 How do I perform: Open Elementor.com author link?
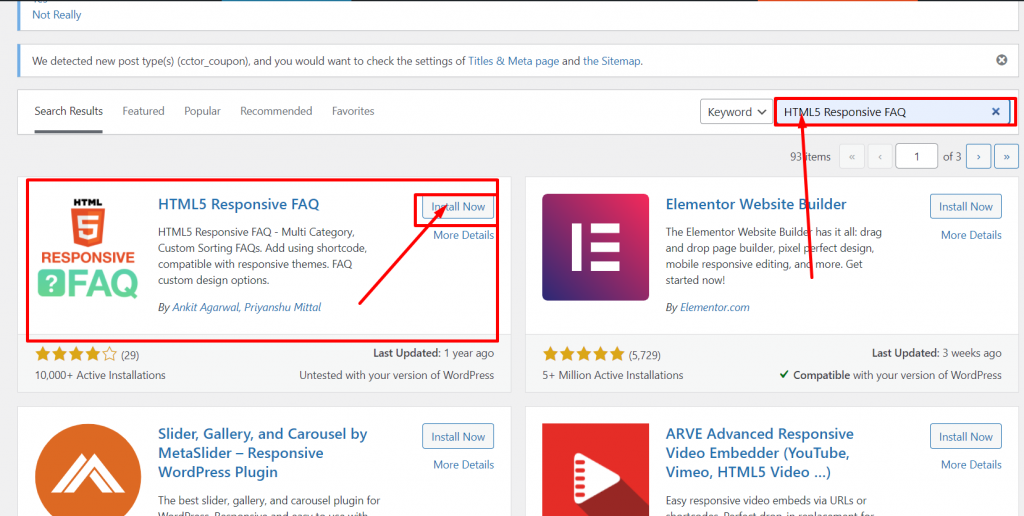[x=714, y=307]
